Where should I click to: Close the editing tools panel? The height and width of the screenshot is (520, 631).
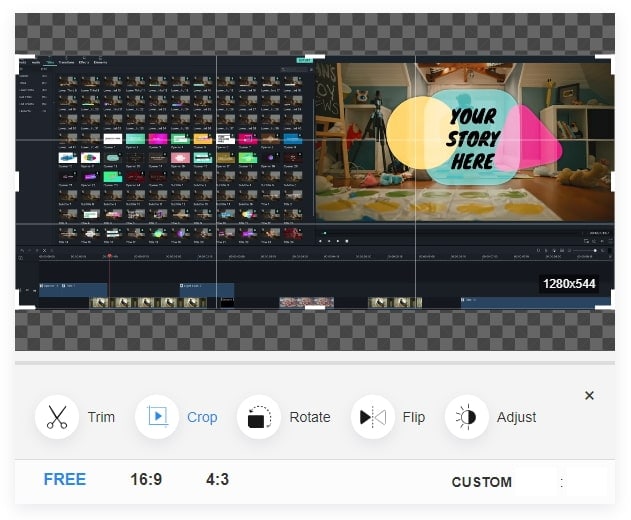coord(589,396)
